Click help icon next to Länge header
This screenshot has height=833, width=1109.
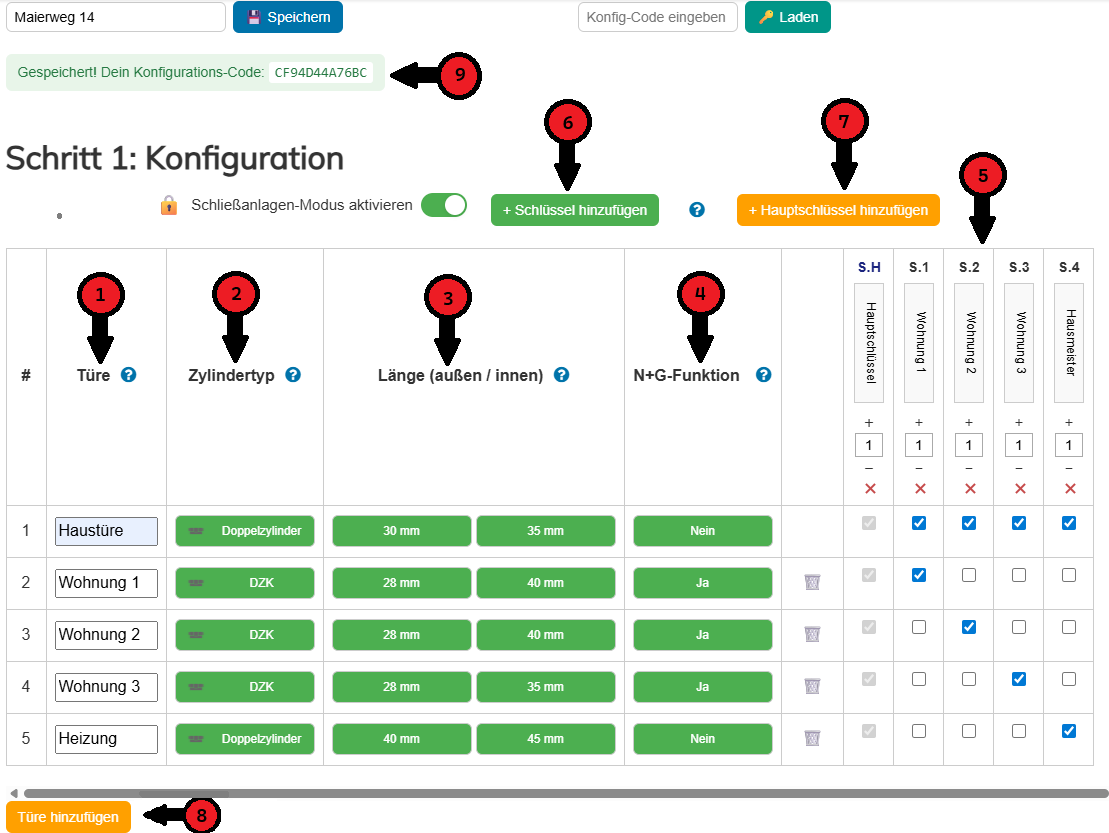[561, 375]
